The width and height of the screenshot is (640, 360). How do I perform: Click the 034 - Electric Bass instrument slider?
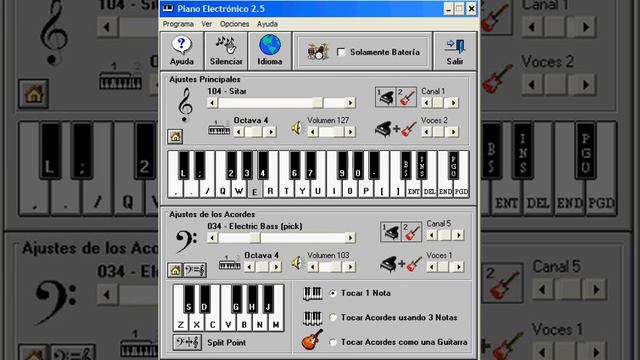pyautogui.click(x=281, y=238)
